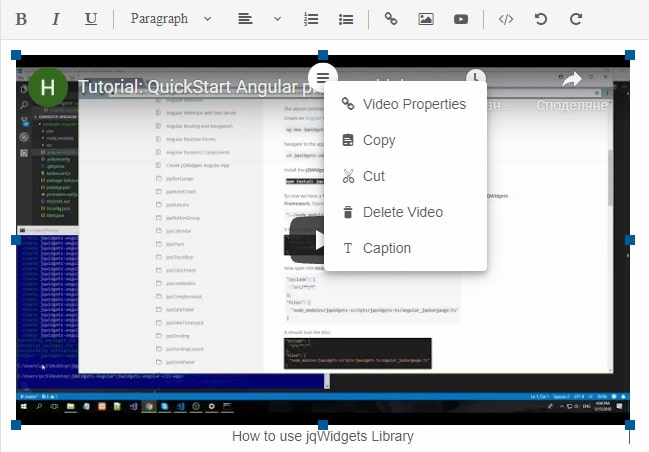Redo the last action
The image size is (649, 452).
coord(575,19)
